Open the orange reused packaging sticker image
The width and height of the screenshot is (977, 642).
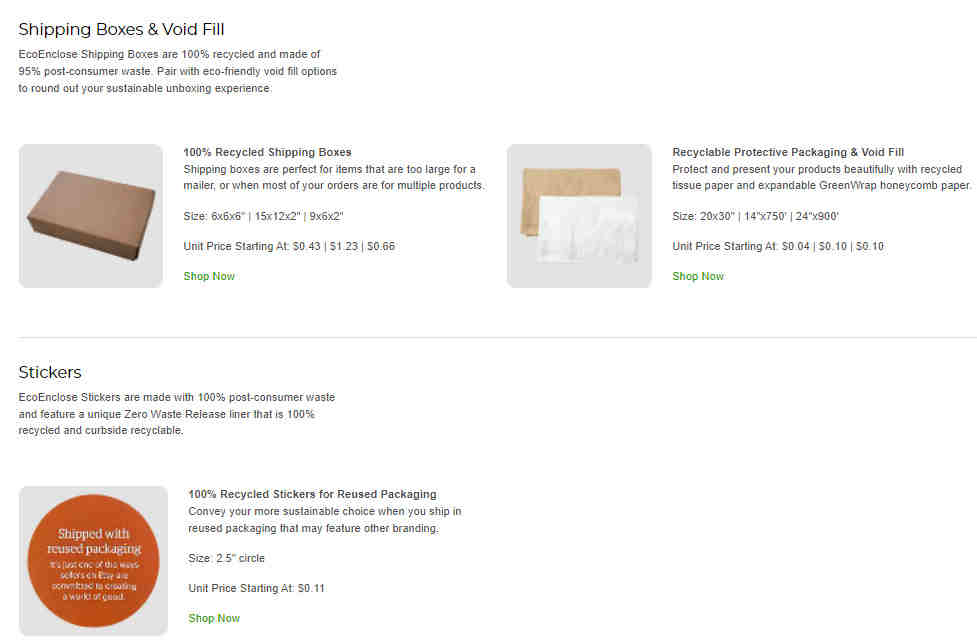tap(93, 560)
